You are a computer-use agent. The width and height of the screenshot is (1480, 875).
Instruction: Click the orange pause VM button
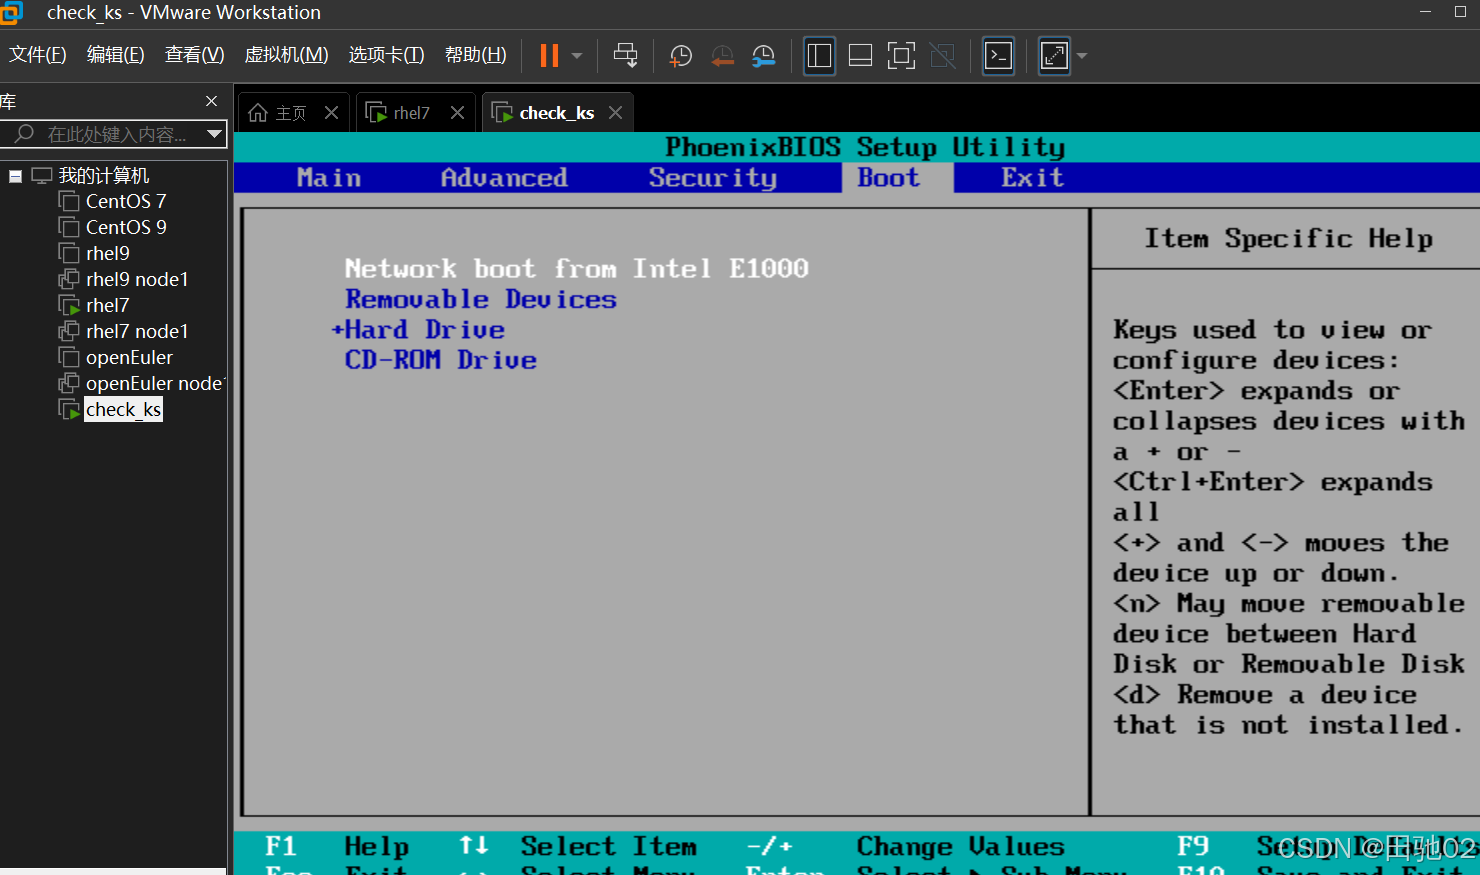point(549,56)
